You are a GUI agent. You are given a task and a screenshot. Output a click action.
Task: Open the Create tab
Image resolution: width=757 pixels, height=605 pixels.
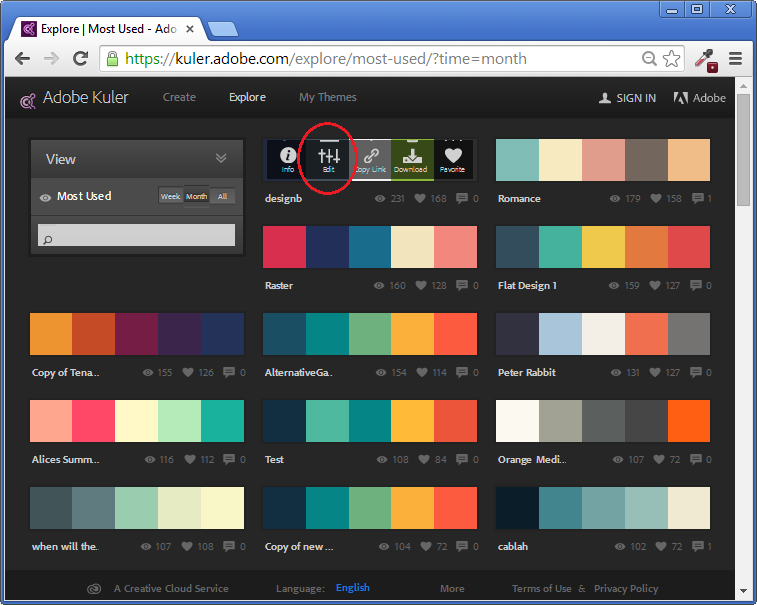point(179,97)
